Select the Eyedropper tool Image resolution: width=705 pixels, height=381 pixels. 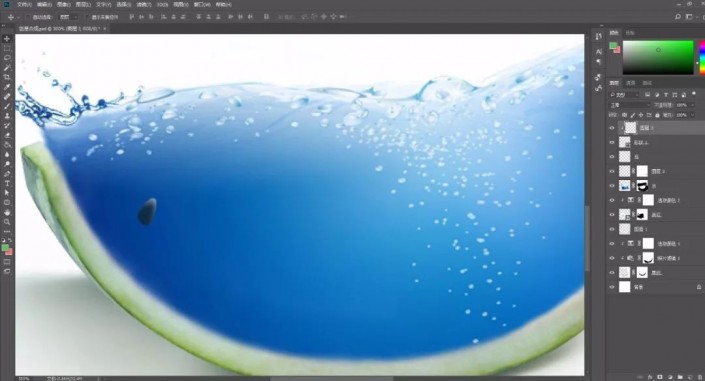point(7,87)
